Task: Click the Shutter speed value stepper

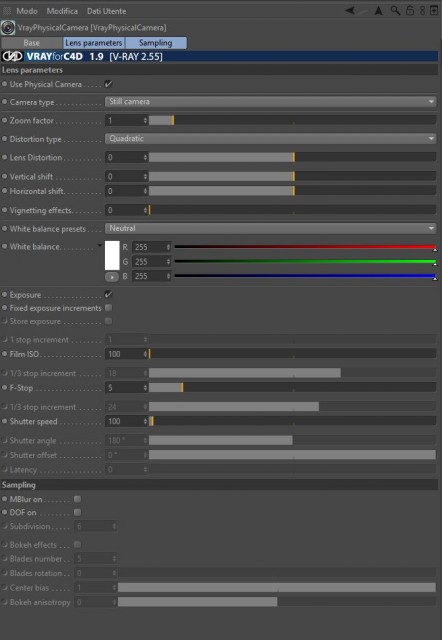Action: coord(145,421)
